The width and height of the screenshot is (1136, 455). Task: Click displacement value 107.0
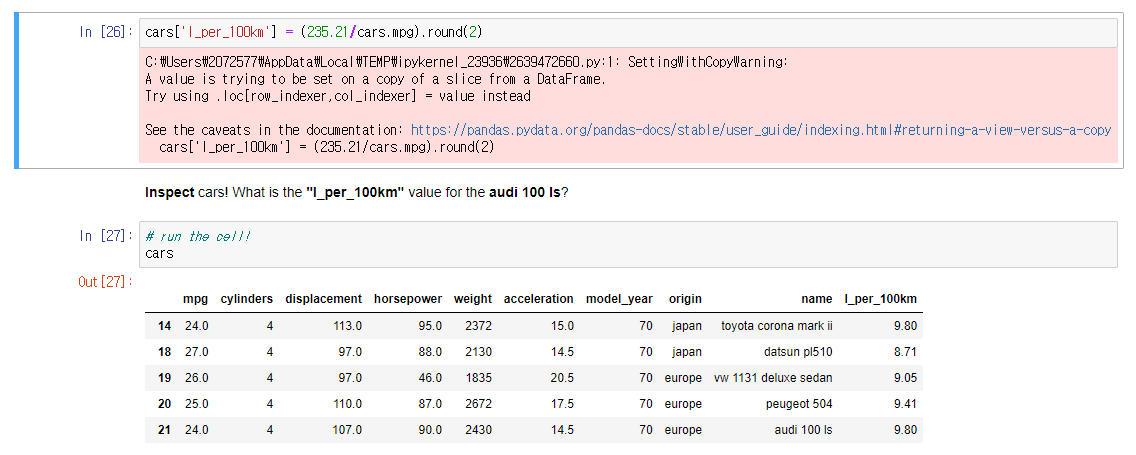click(347, 430)
